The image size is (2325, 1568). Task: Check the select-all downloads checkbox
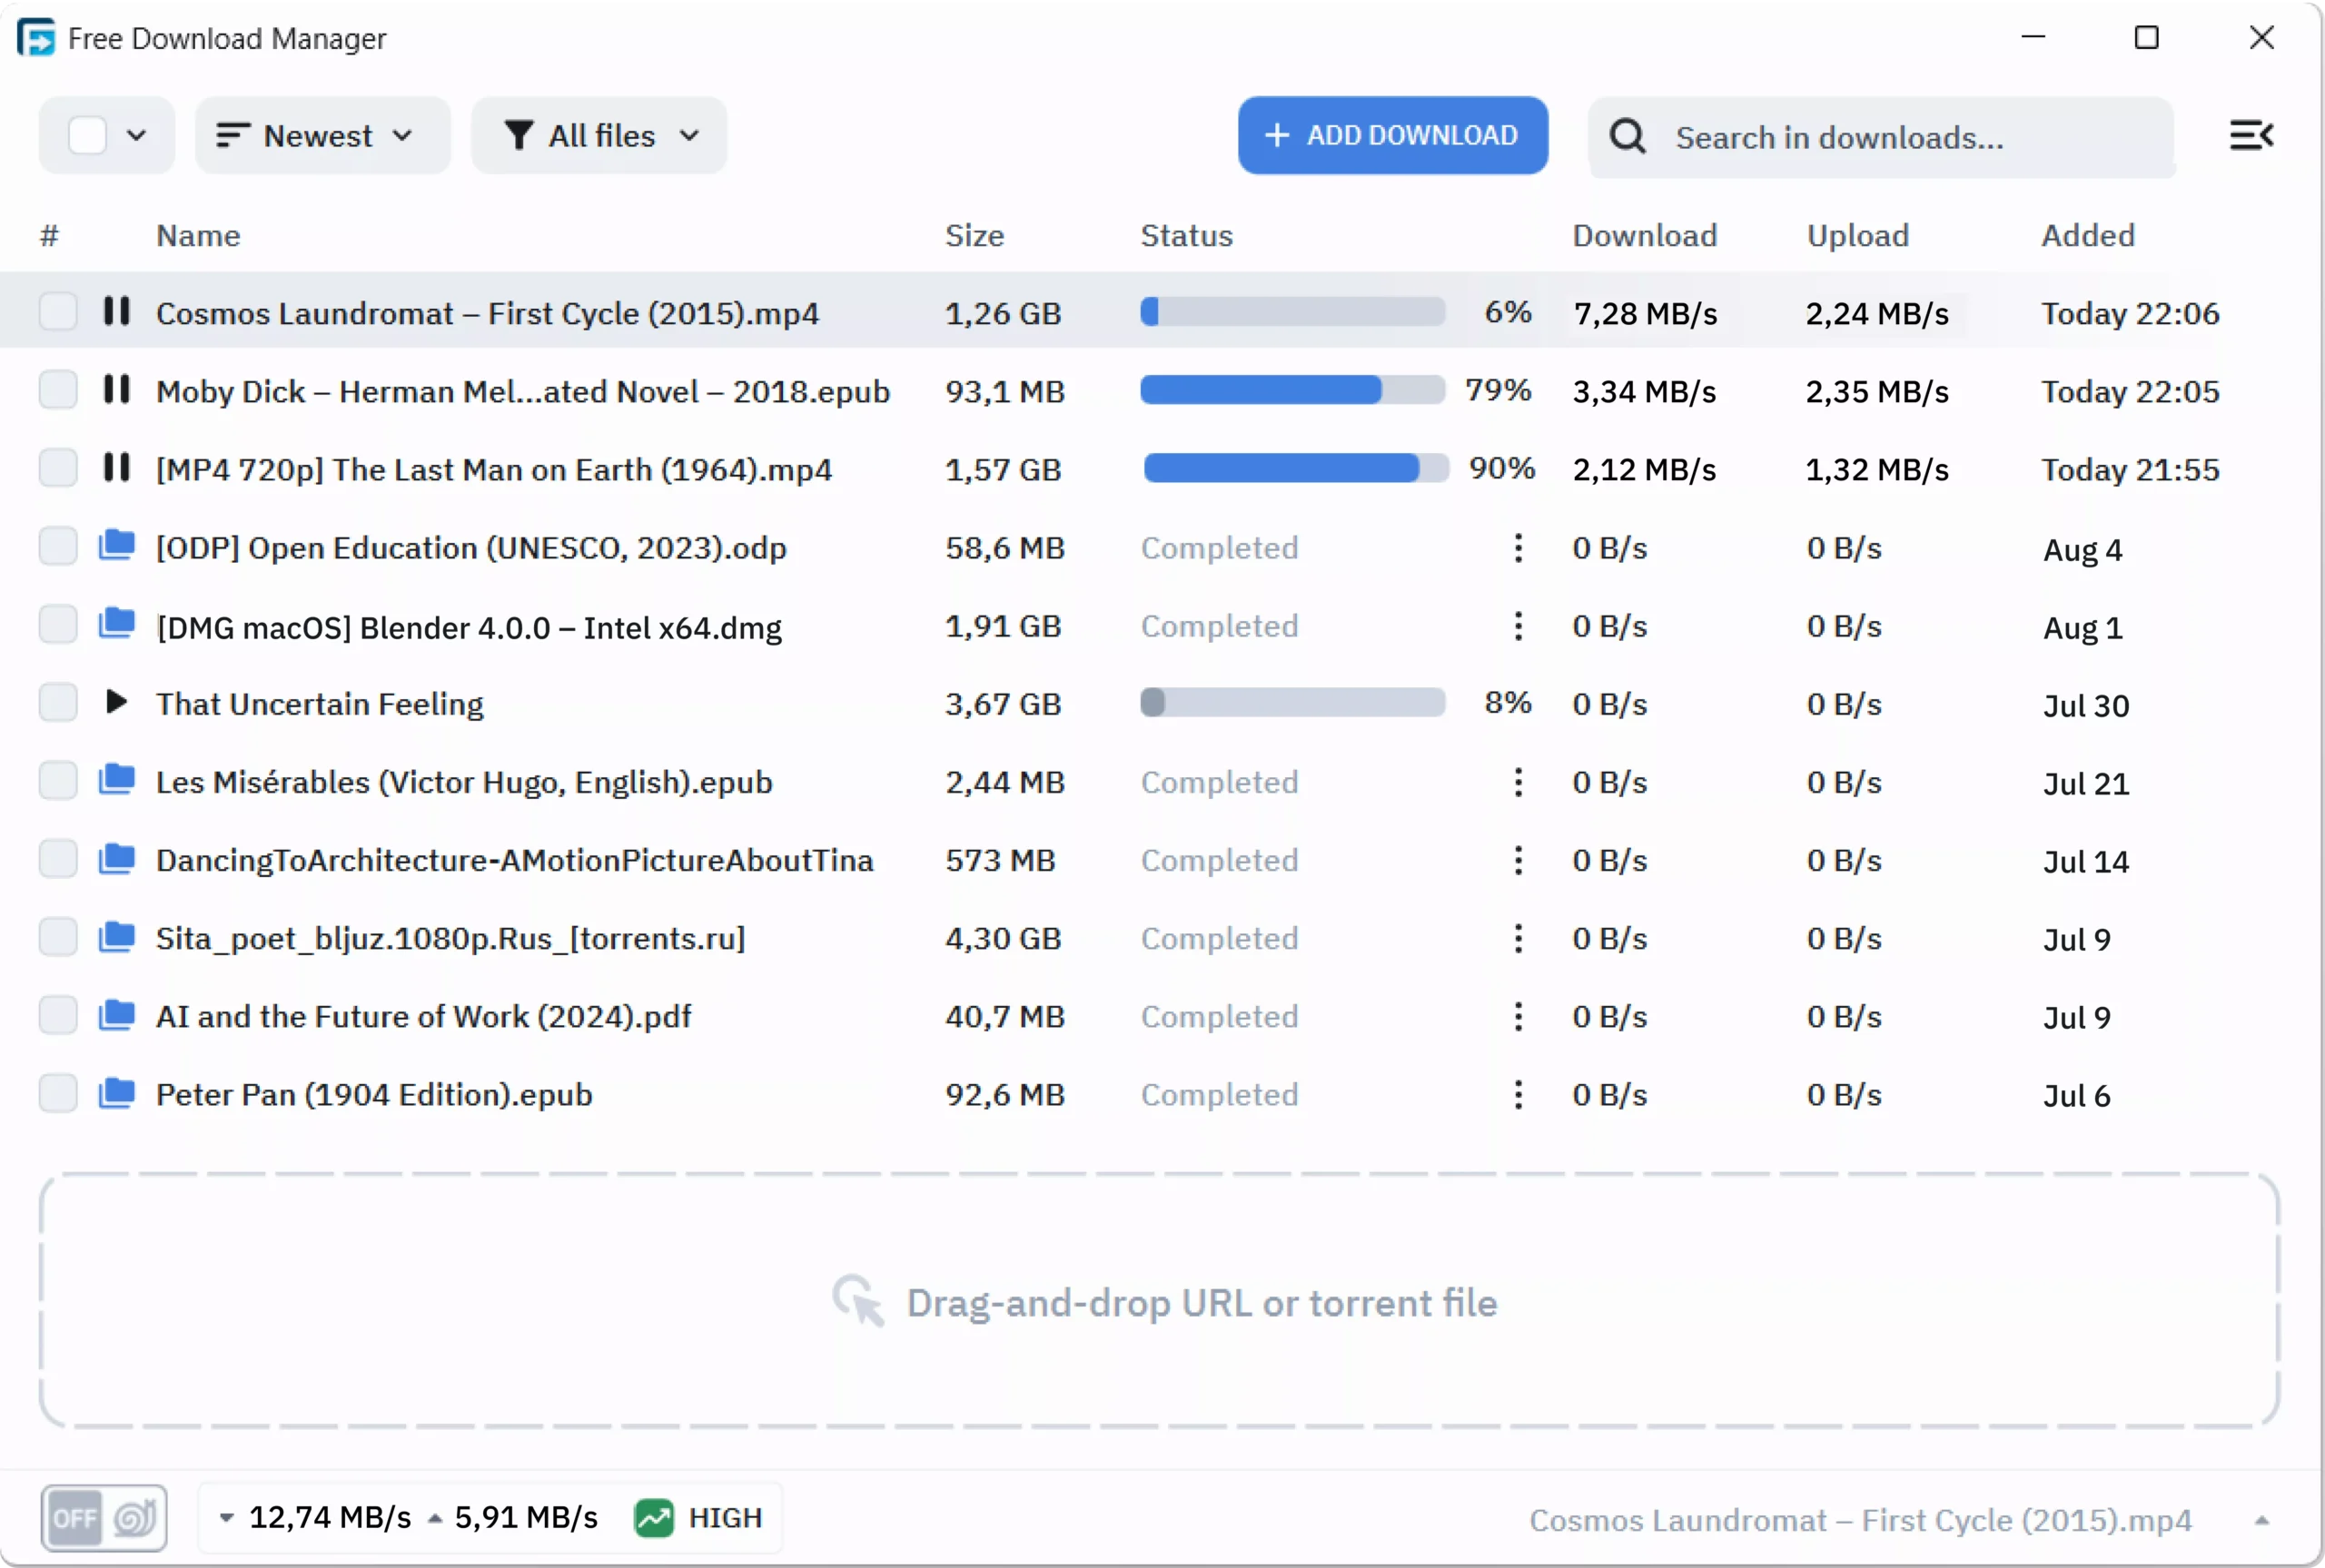coord(88,135)
